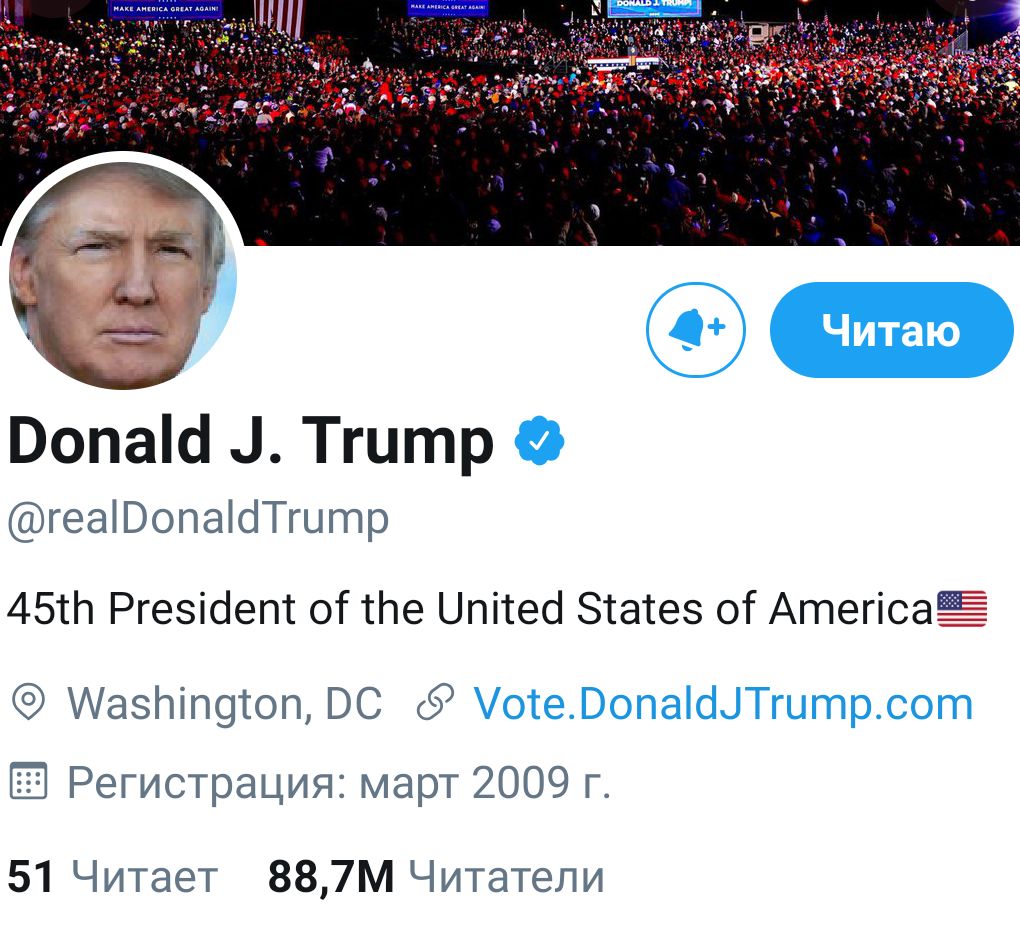The image size is (1020, 944).
Task: Click the Регистрация: март 2009 date text
Action: (339, 782)
